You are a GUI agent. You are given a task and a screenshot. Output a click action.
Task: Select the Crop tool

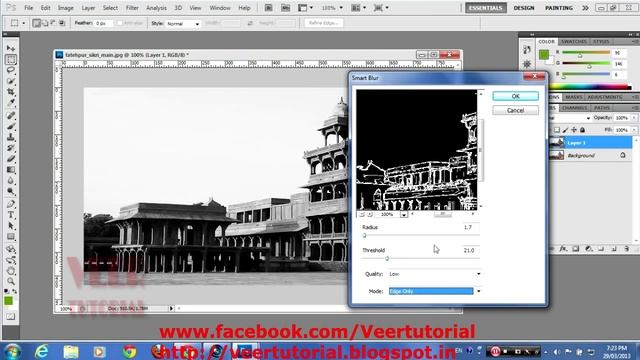point(11,92)
